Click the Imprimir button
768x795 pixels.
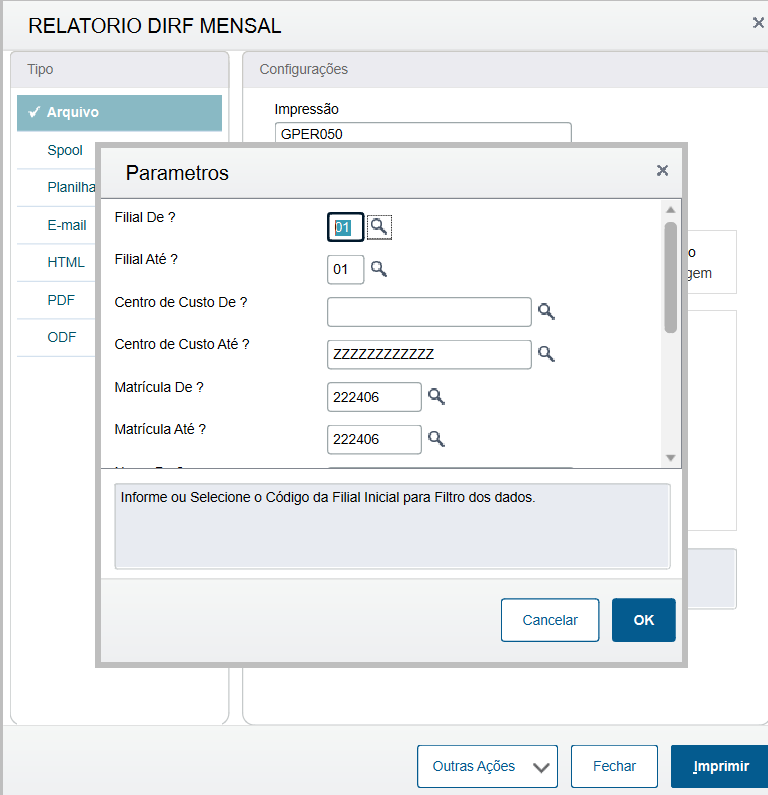coord(720,767)
